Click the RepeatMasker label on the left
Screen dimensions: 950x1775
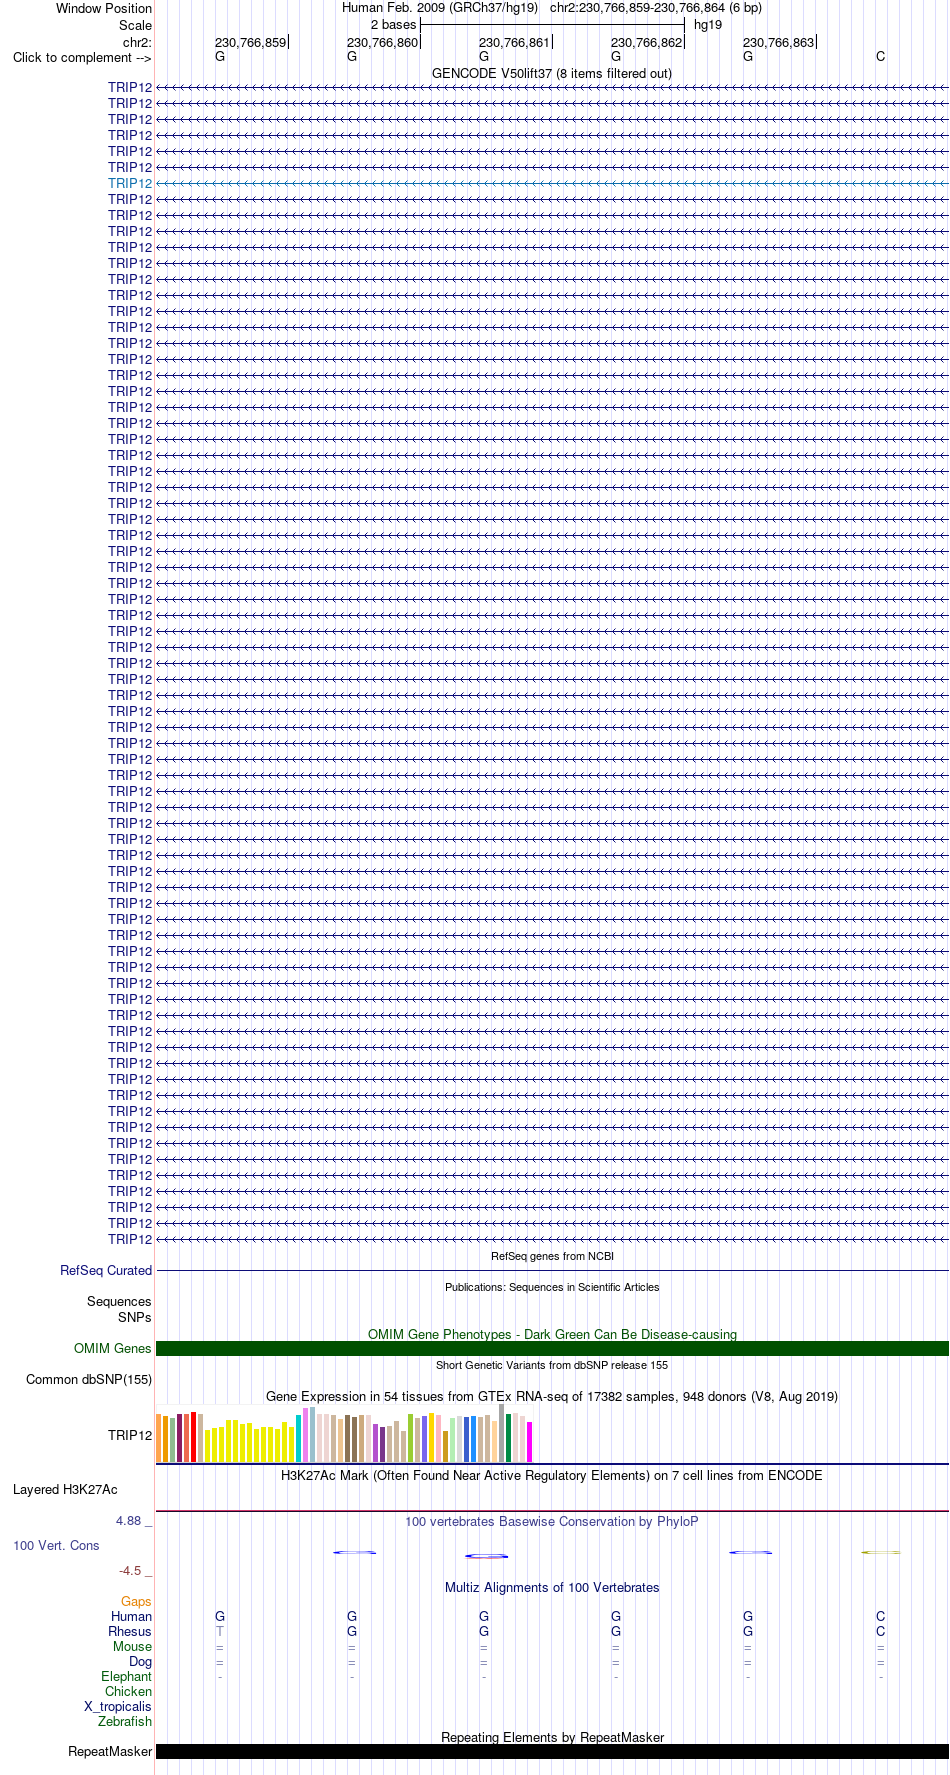[x=110, y=1752]
